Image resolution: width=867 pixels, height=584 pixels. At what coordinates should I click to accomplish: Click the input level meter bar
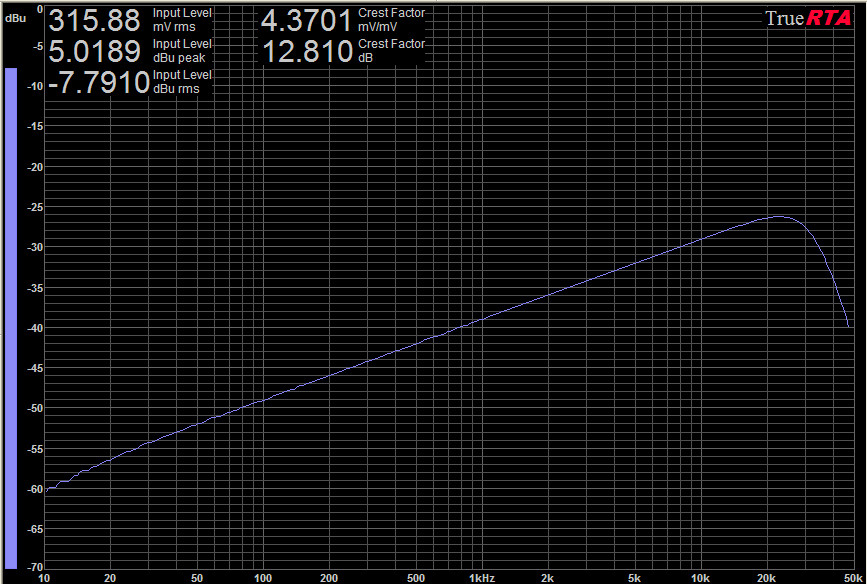pyautogui.click(x=11, y=318)
